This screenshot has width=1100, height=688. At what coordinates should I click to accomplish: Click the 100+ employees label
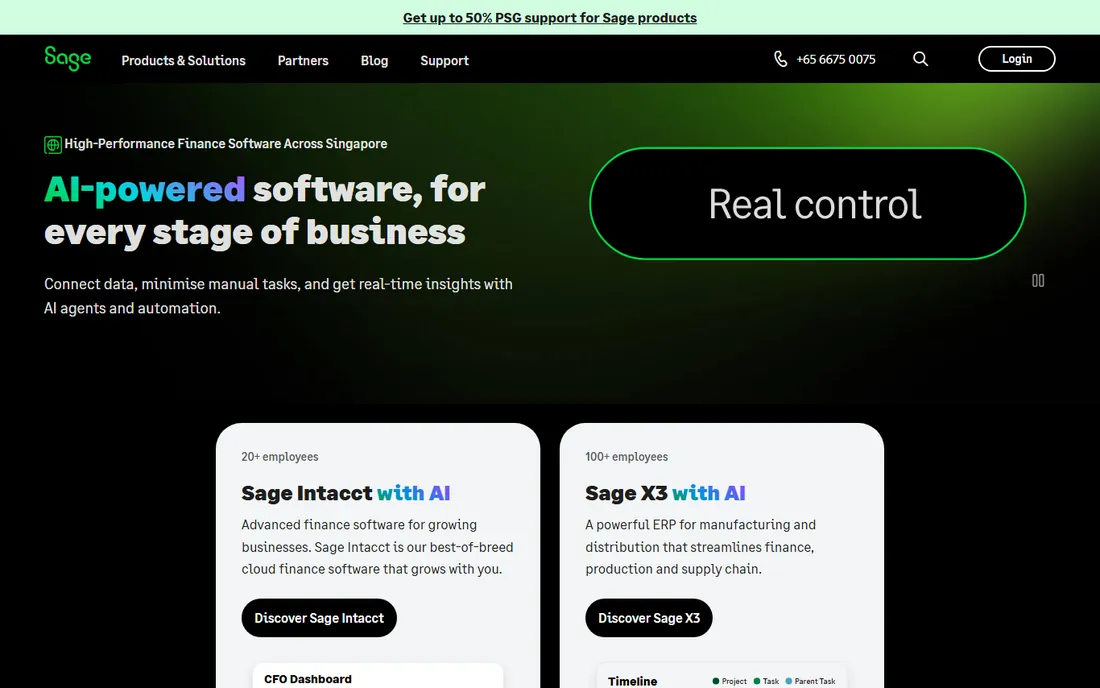626,457
